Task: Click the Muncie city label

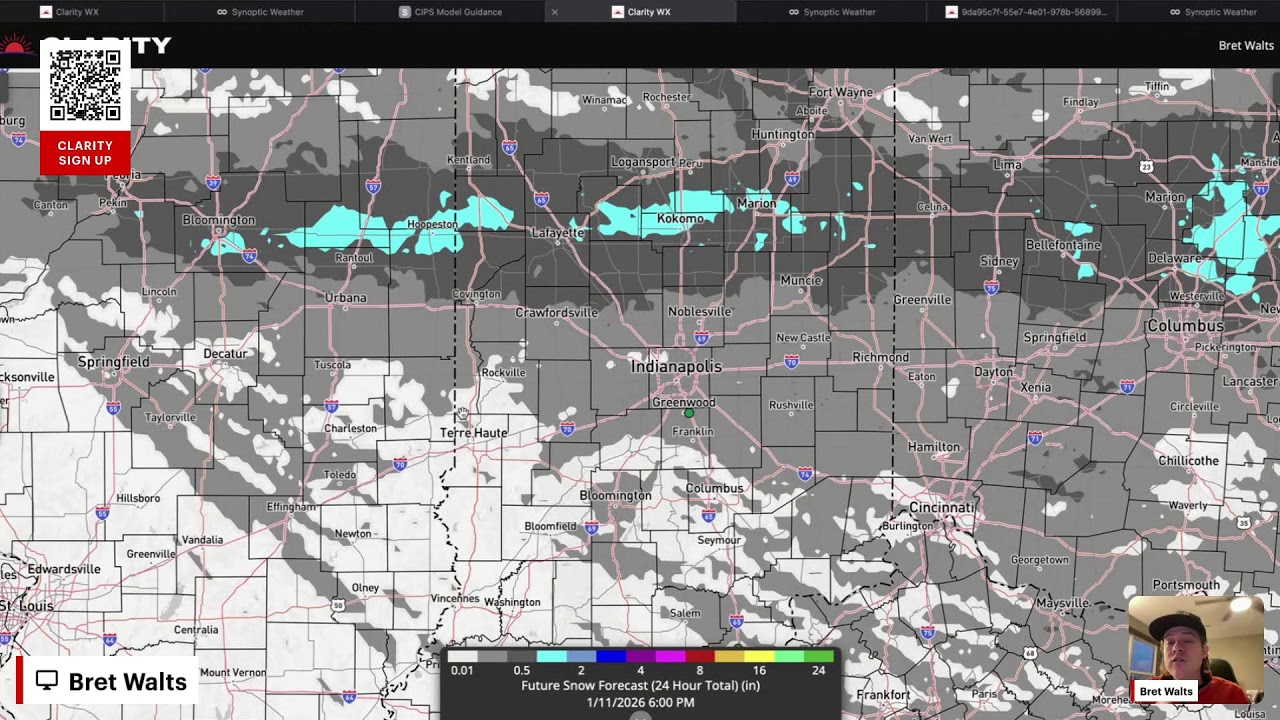Action: tap(801, 280)
